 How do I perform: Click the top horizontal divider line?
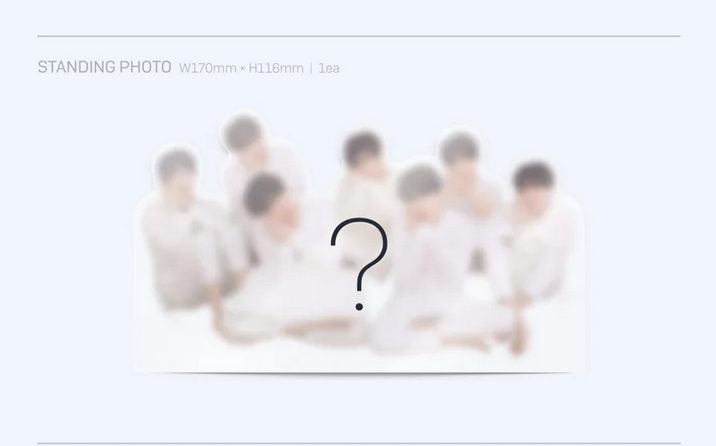pyautogui.click(x=359, y=36)
